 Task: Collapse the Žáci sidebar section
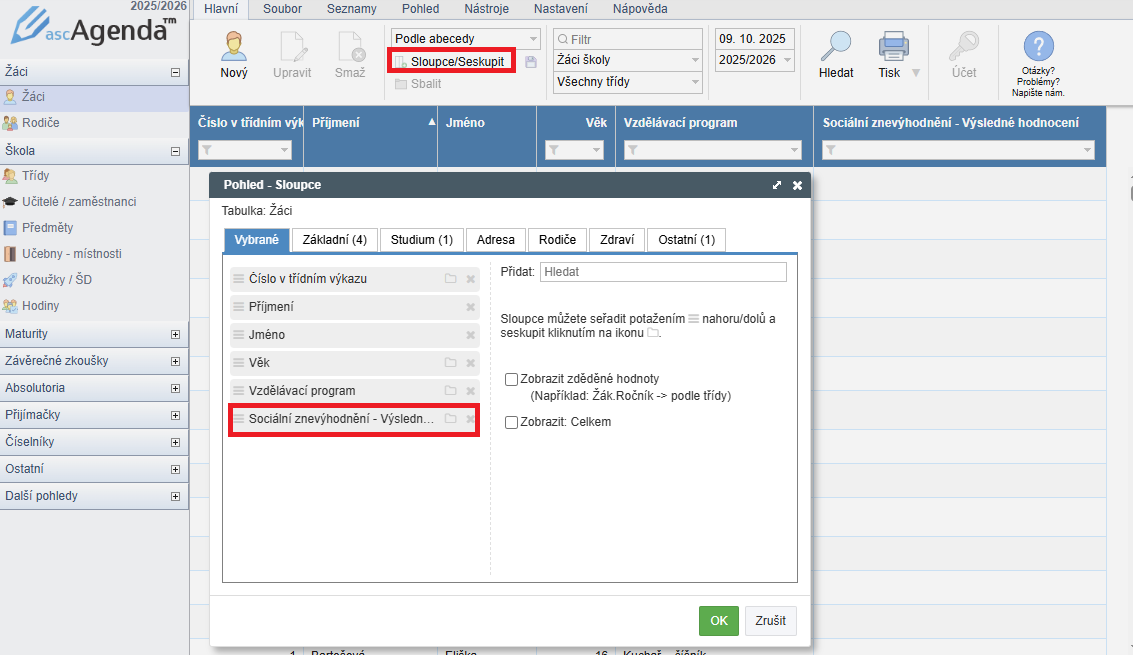[175, 72]
